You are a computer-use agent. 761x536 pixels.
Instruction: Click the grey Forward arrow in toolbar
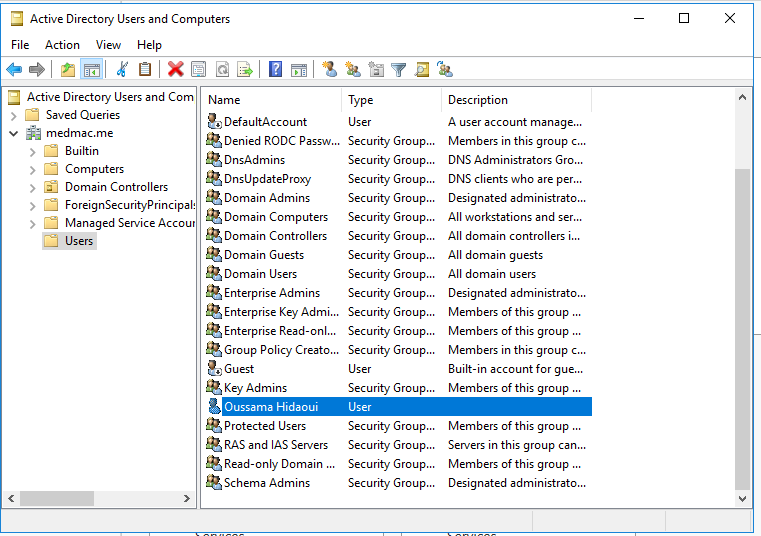[37, 70]
